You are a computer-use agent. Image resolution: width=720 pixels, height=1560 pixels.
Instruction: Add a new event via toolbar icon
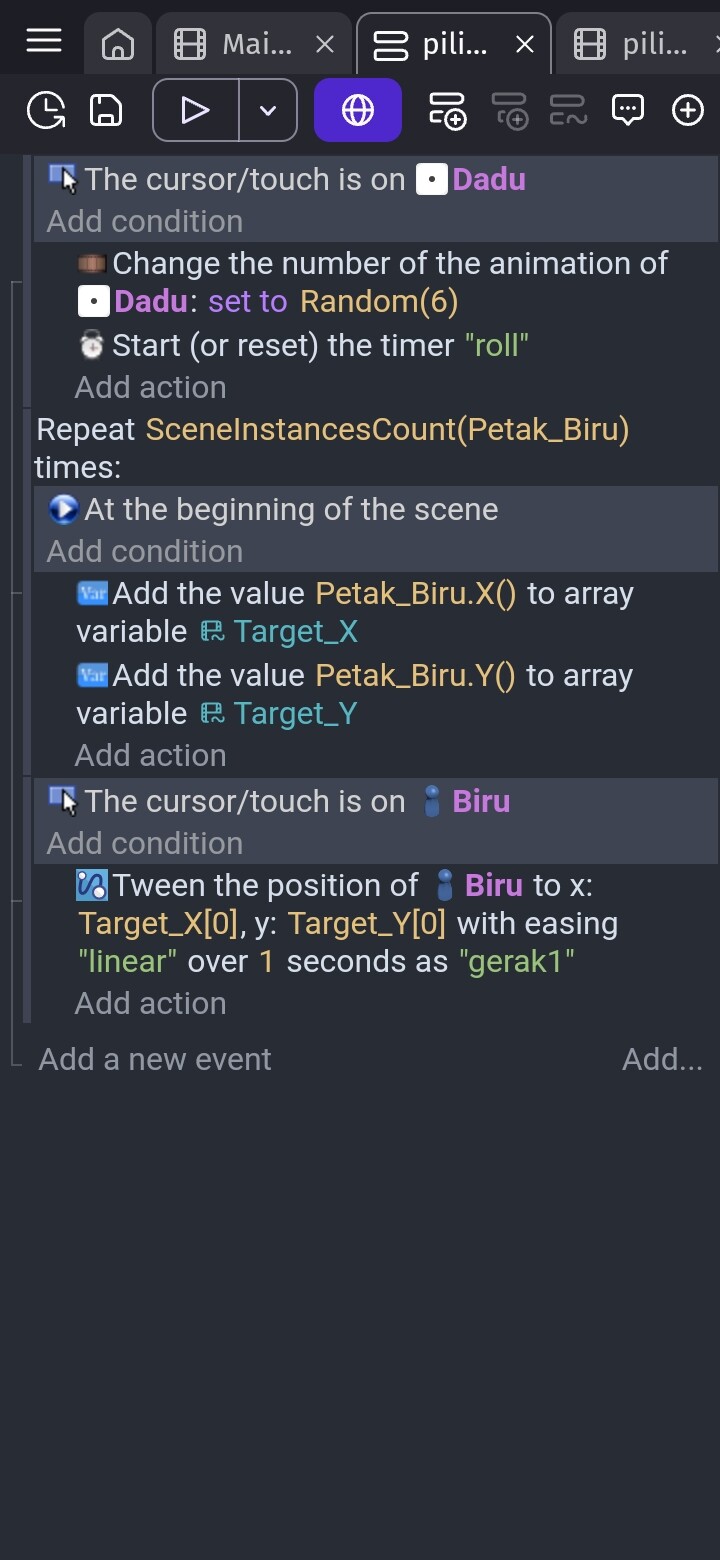(x=448, y=110)
